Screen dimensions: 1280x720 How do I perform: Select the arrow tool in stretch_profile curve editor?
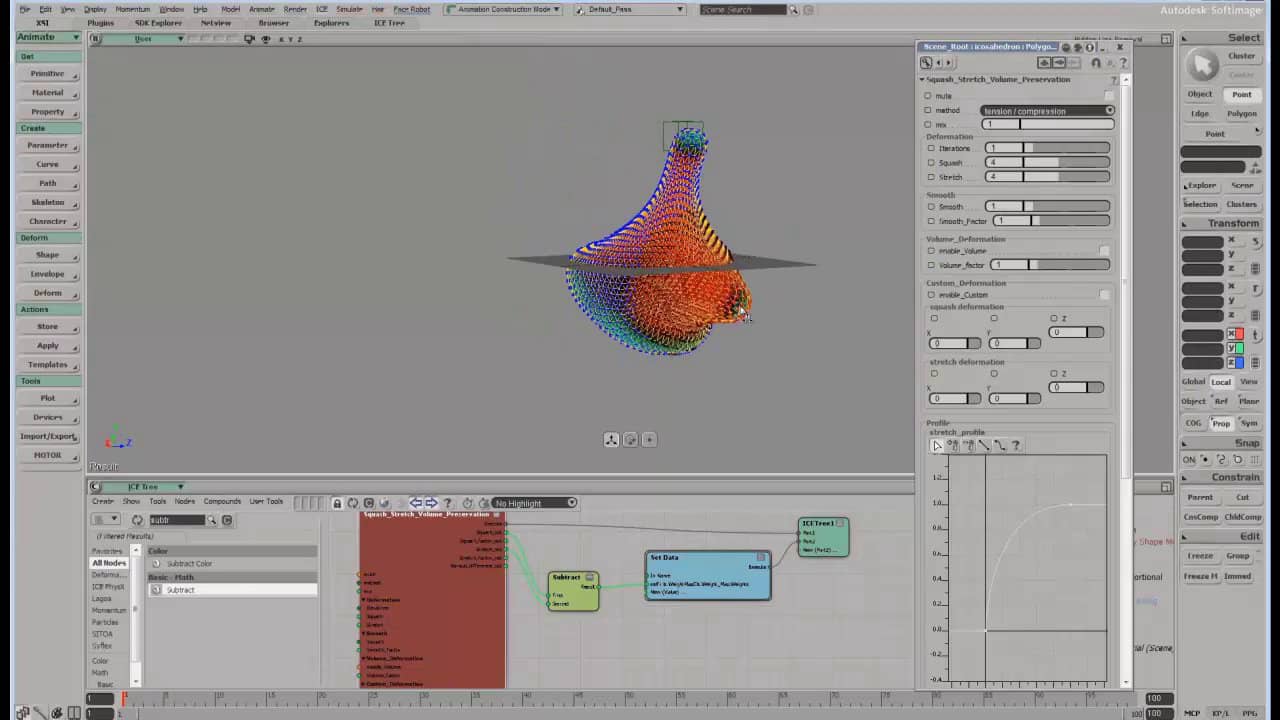coord(937,445)
